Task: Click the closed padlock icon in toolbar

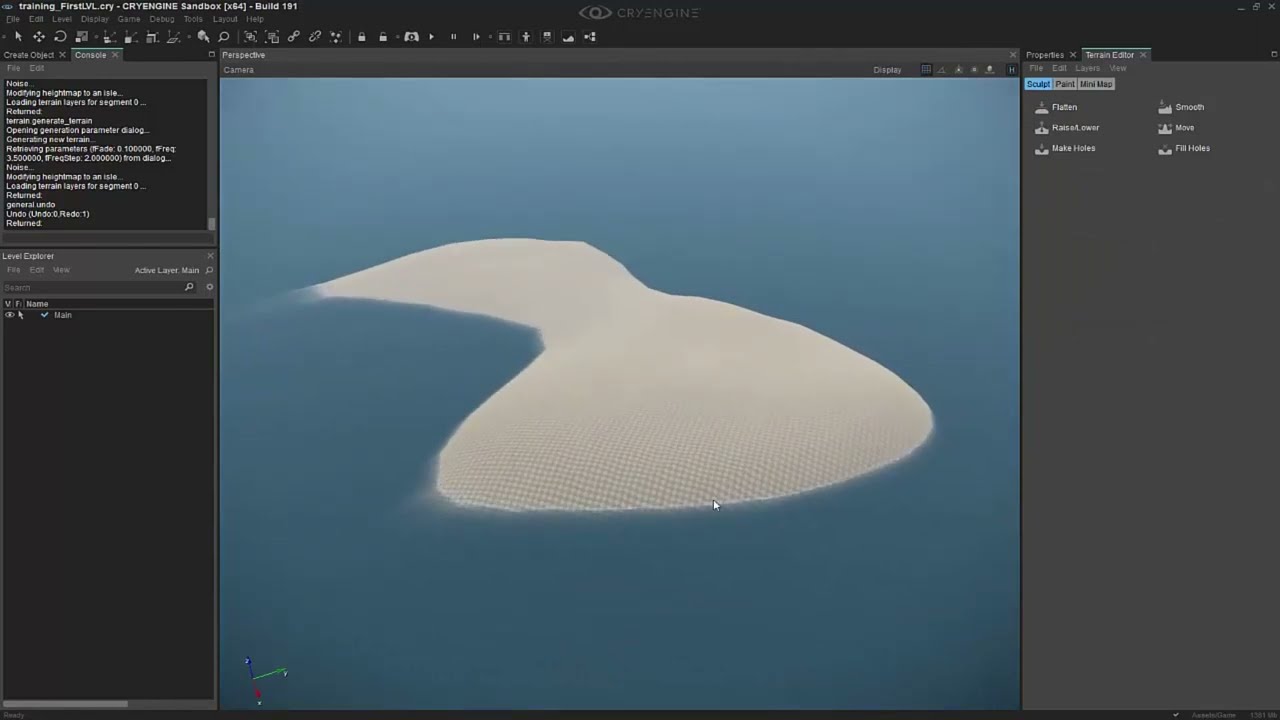Action: pos(361,37)
